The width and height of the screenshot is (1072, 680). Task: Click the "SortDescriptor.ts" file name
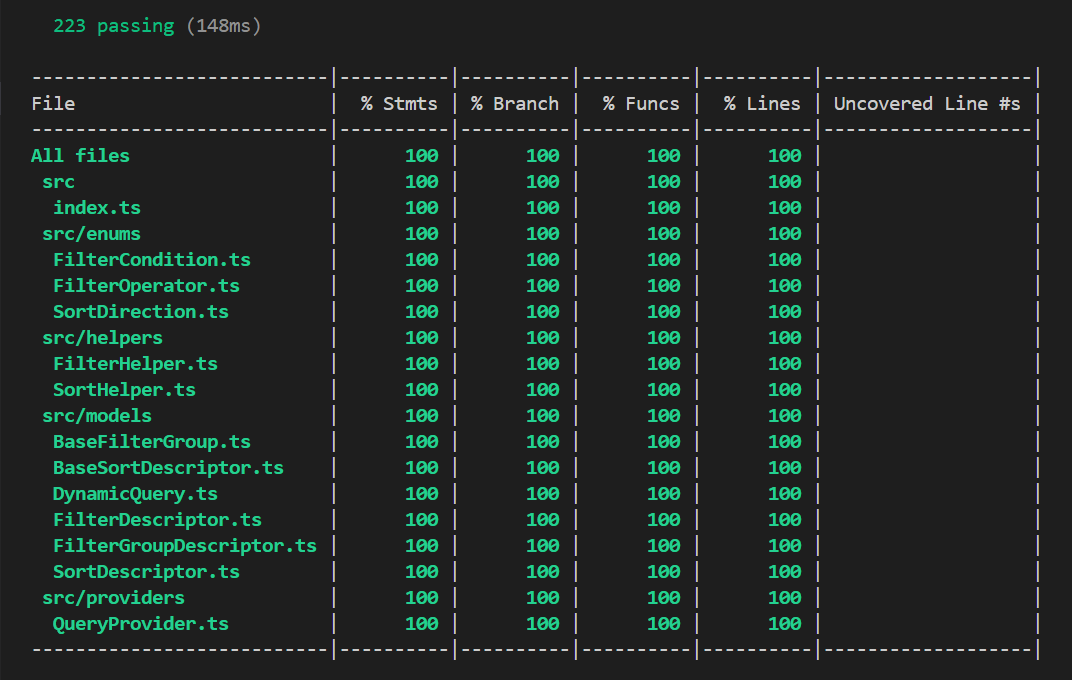146,571
